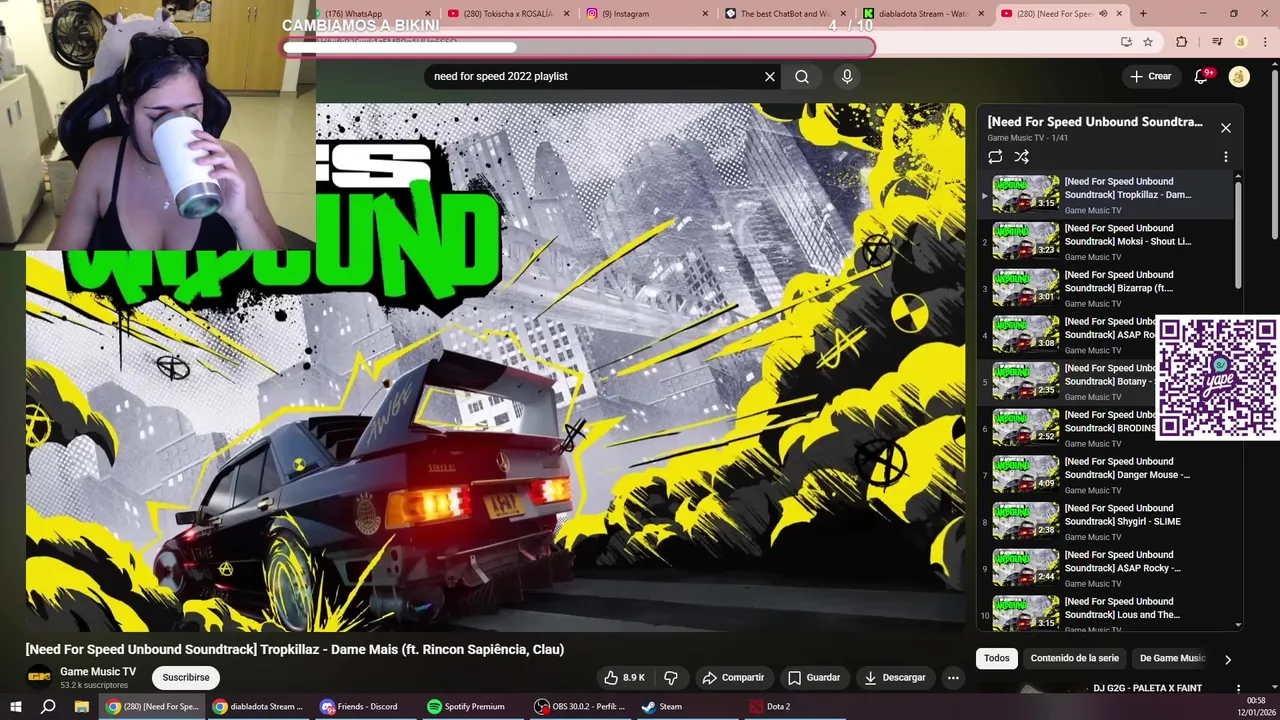Click the Descargar download button

click(x=895, y=677)
